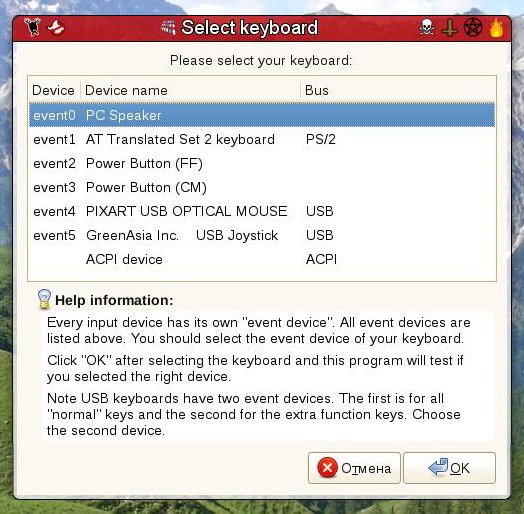This screenshot has width=524, height=514.
Task: Sort by the Bus column header
Action: pyautogui.click(x=398, y=90)
